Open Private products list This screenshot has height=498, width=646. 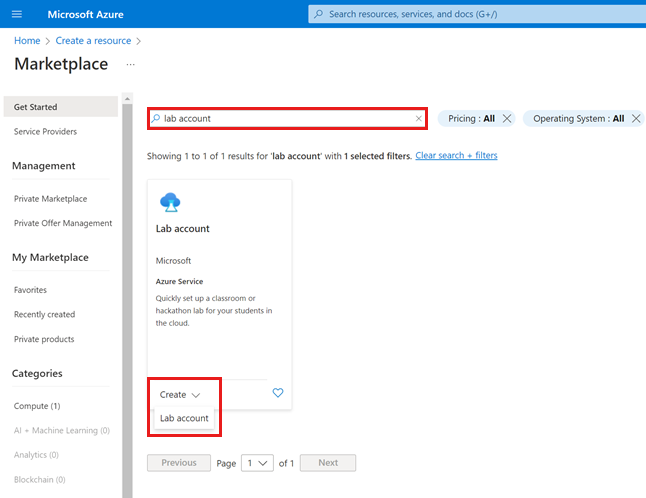tap(44, 339)
